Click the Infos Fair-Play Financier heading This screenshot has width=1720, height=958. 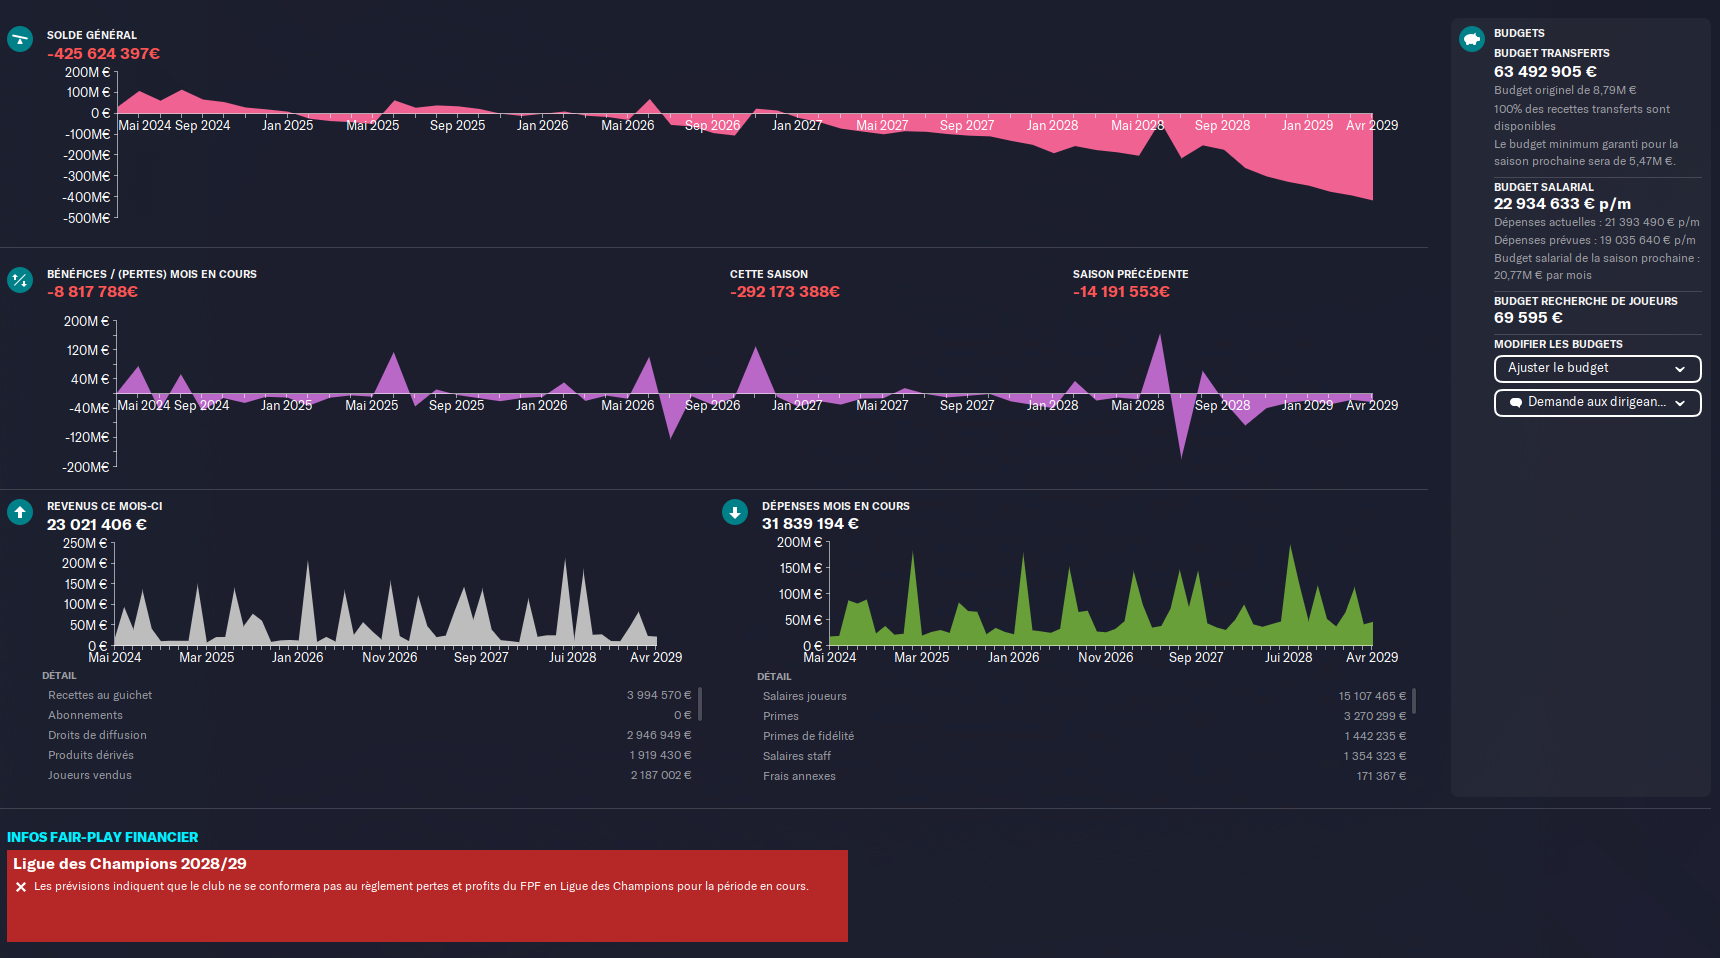pos(103,837)
